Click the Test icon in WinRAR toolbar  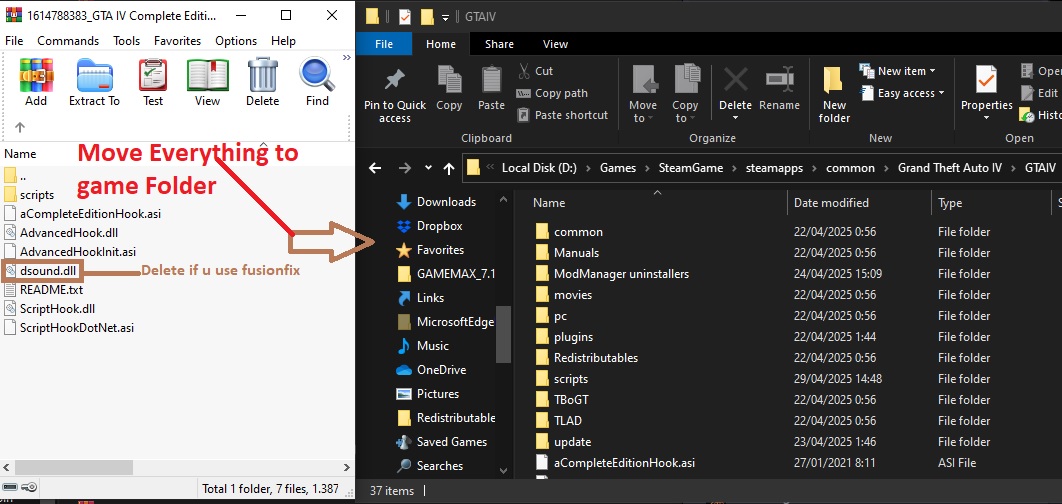[152, 83]
